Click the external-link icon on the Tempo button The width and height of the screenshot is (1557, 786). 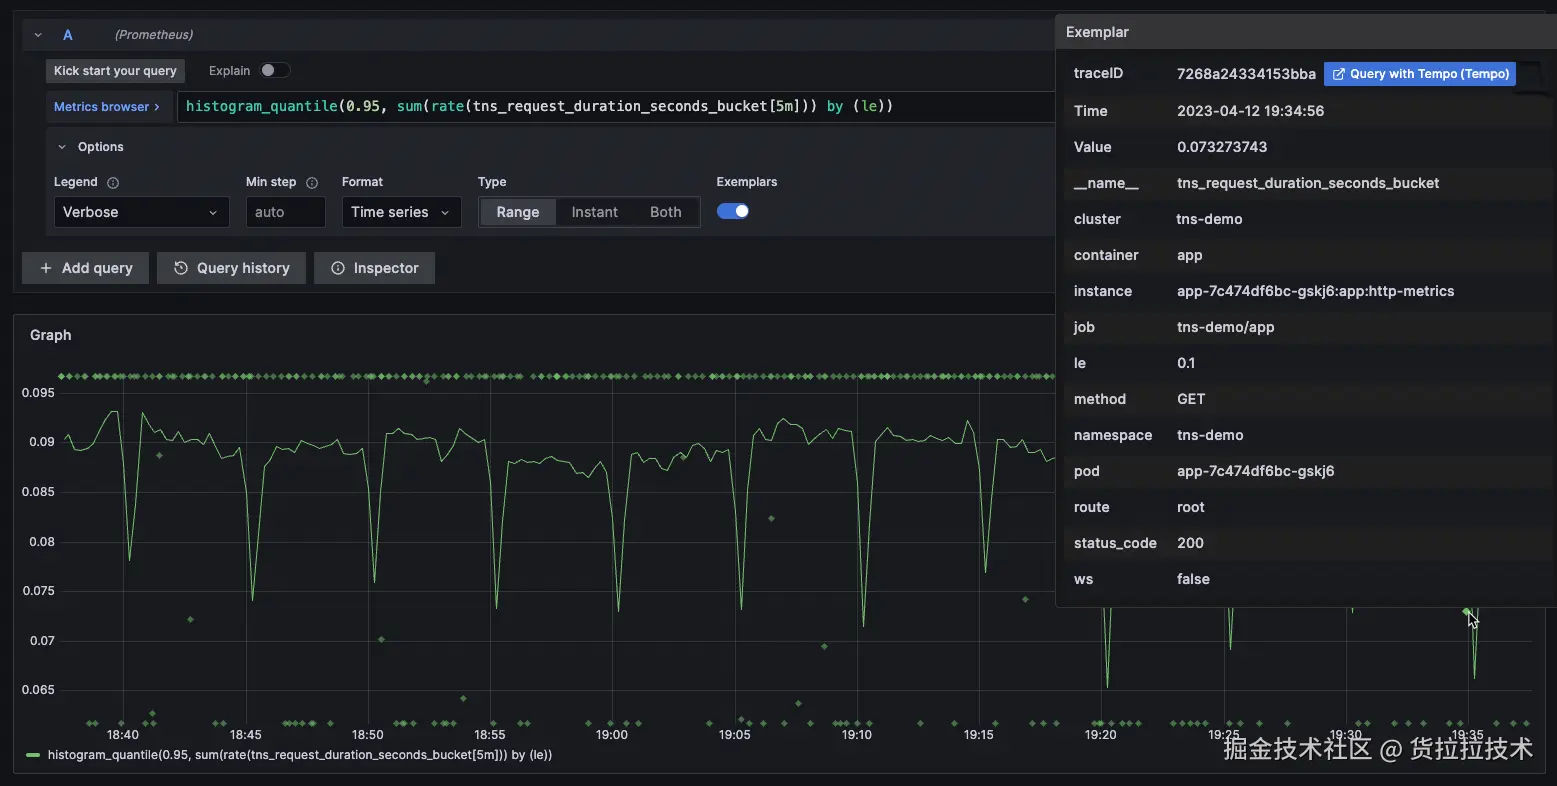coord(1339,74)
